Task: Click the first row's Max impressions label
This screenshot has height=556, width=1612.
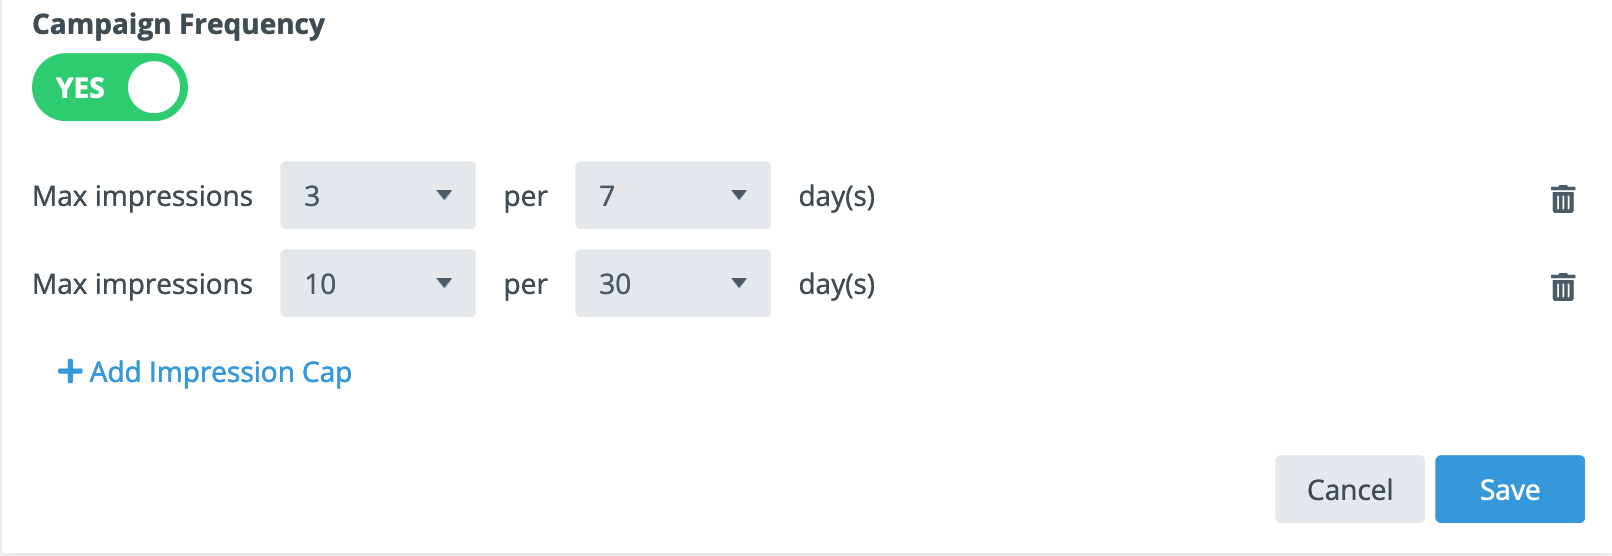Action: pos(143,196)
